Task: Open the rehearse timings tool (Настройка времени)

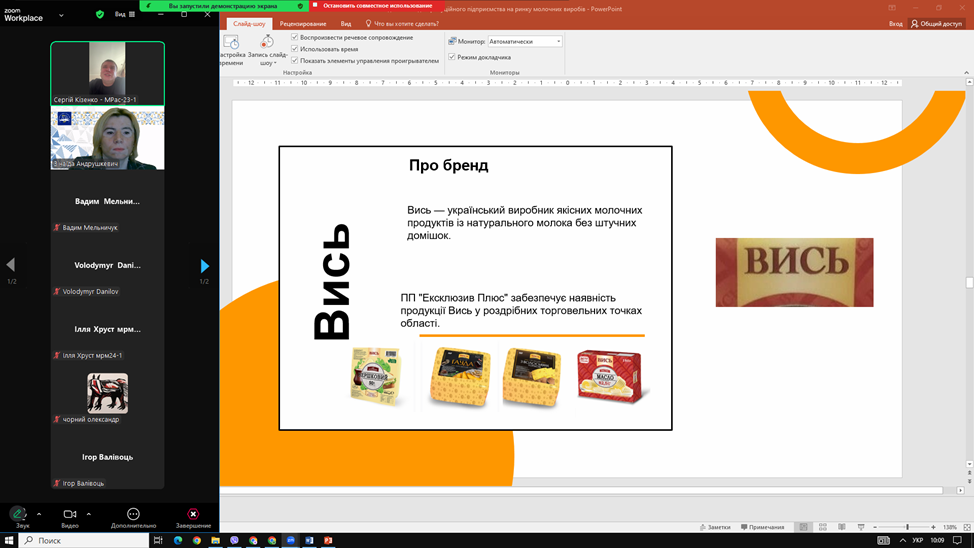Action: point(231,50)
